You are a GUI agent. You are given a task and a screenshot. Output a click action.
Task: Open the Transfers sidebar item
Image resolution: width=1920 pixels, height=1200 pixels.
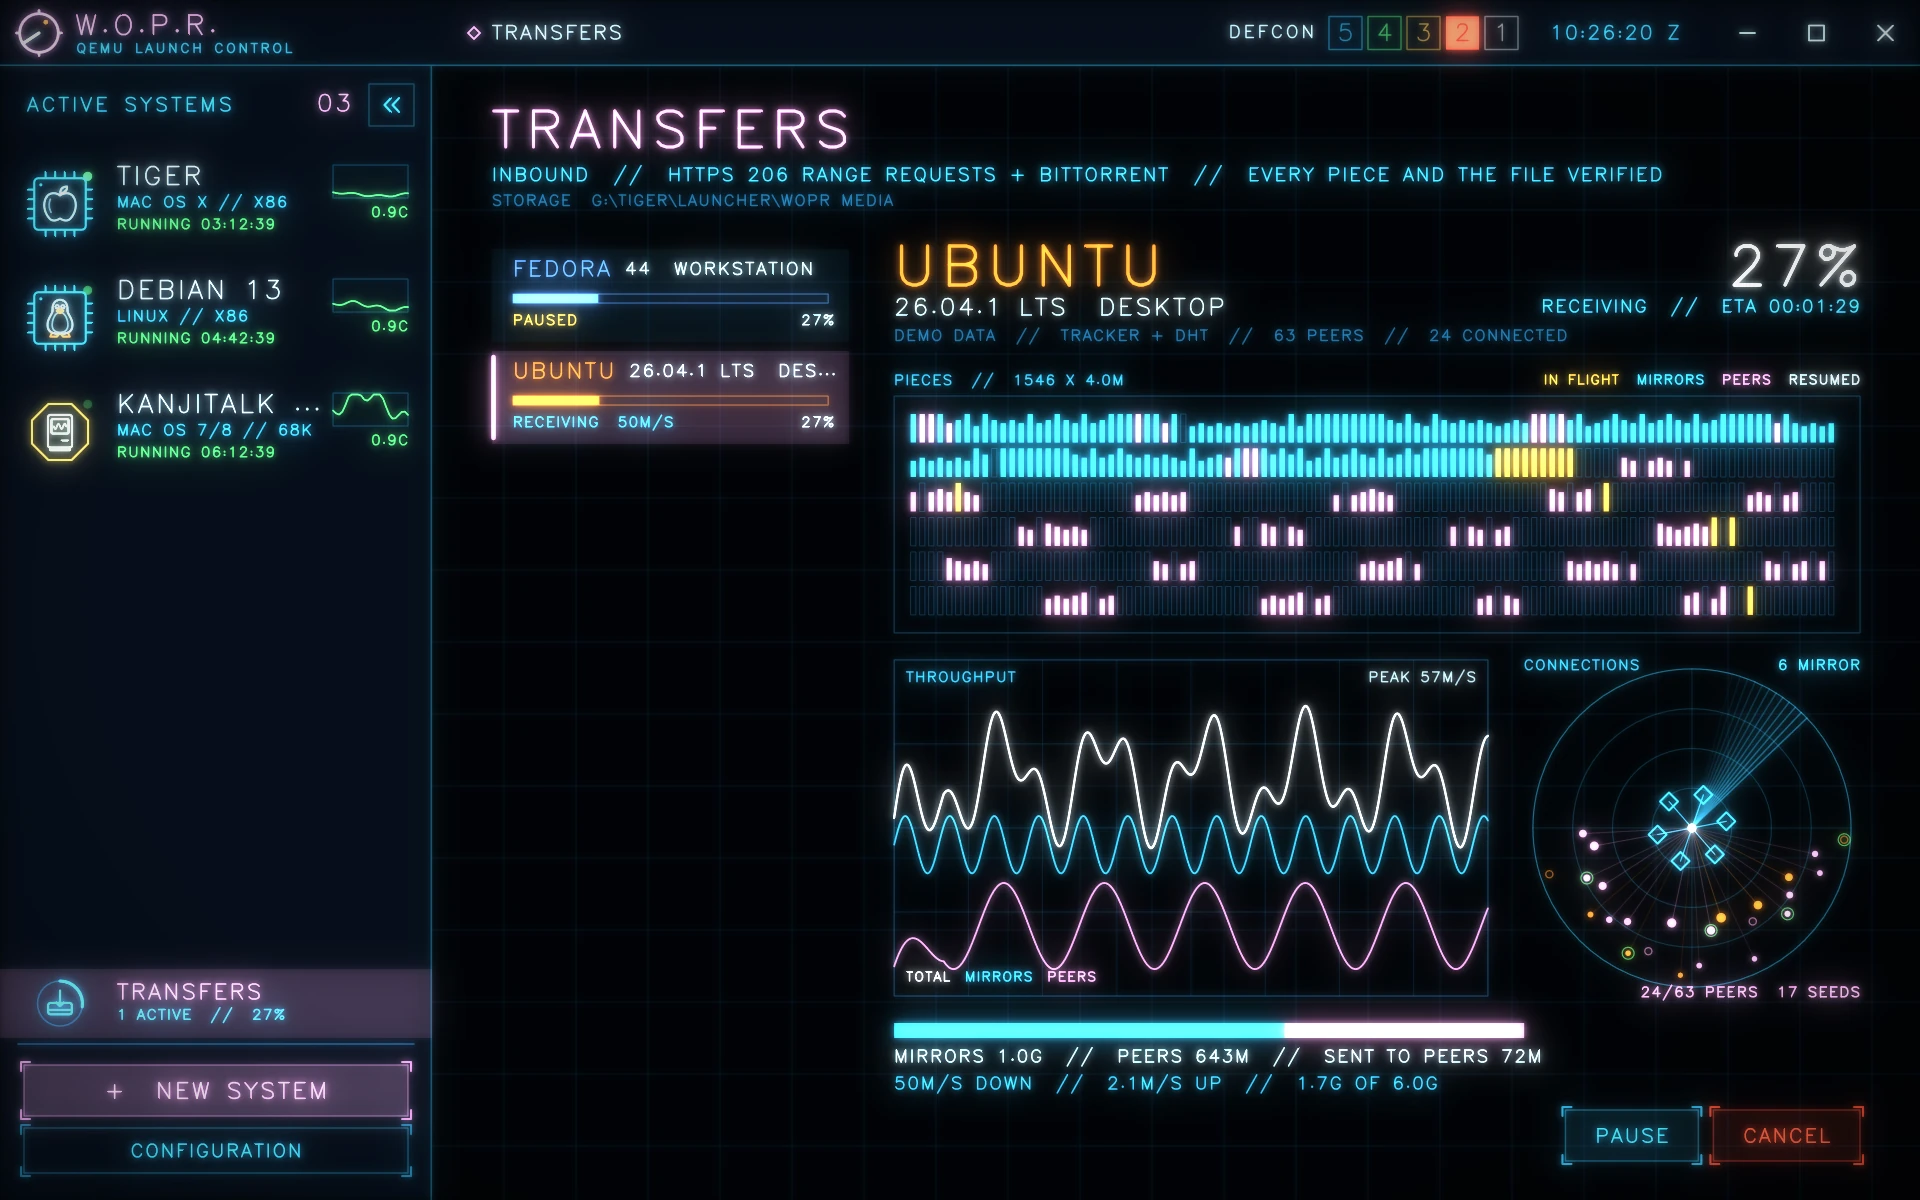point(216,1003)
